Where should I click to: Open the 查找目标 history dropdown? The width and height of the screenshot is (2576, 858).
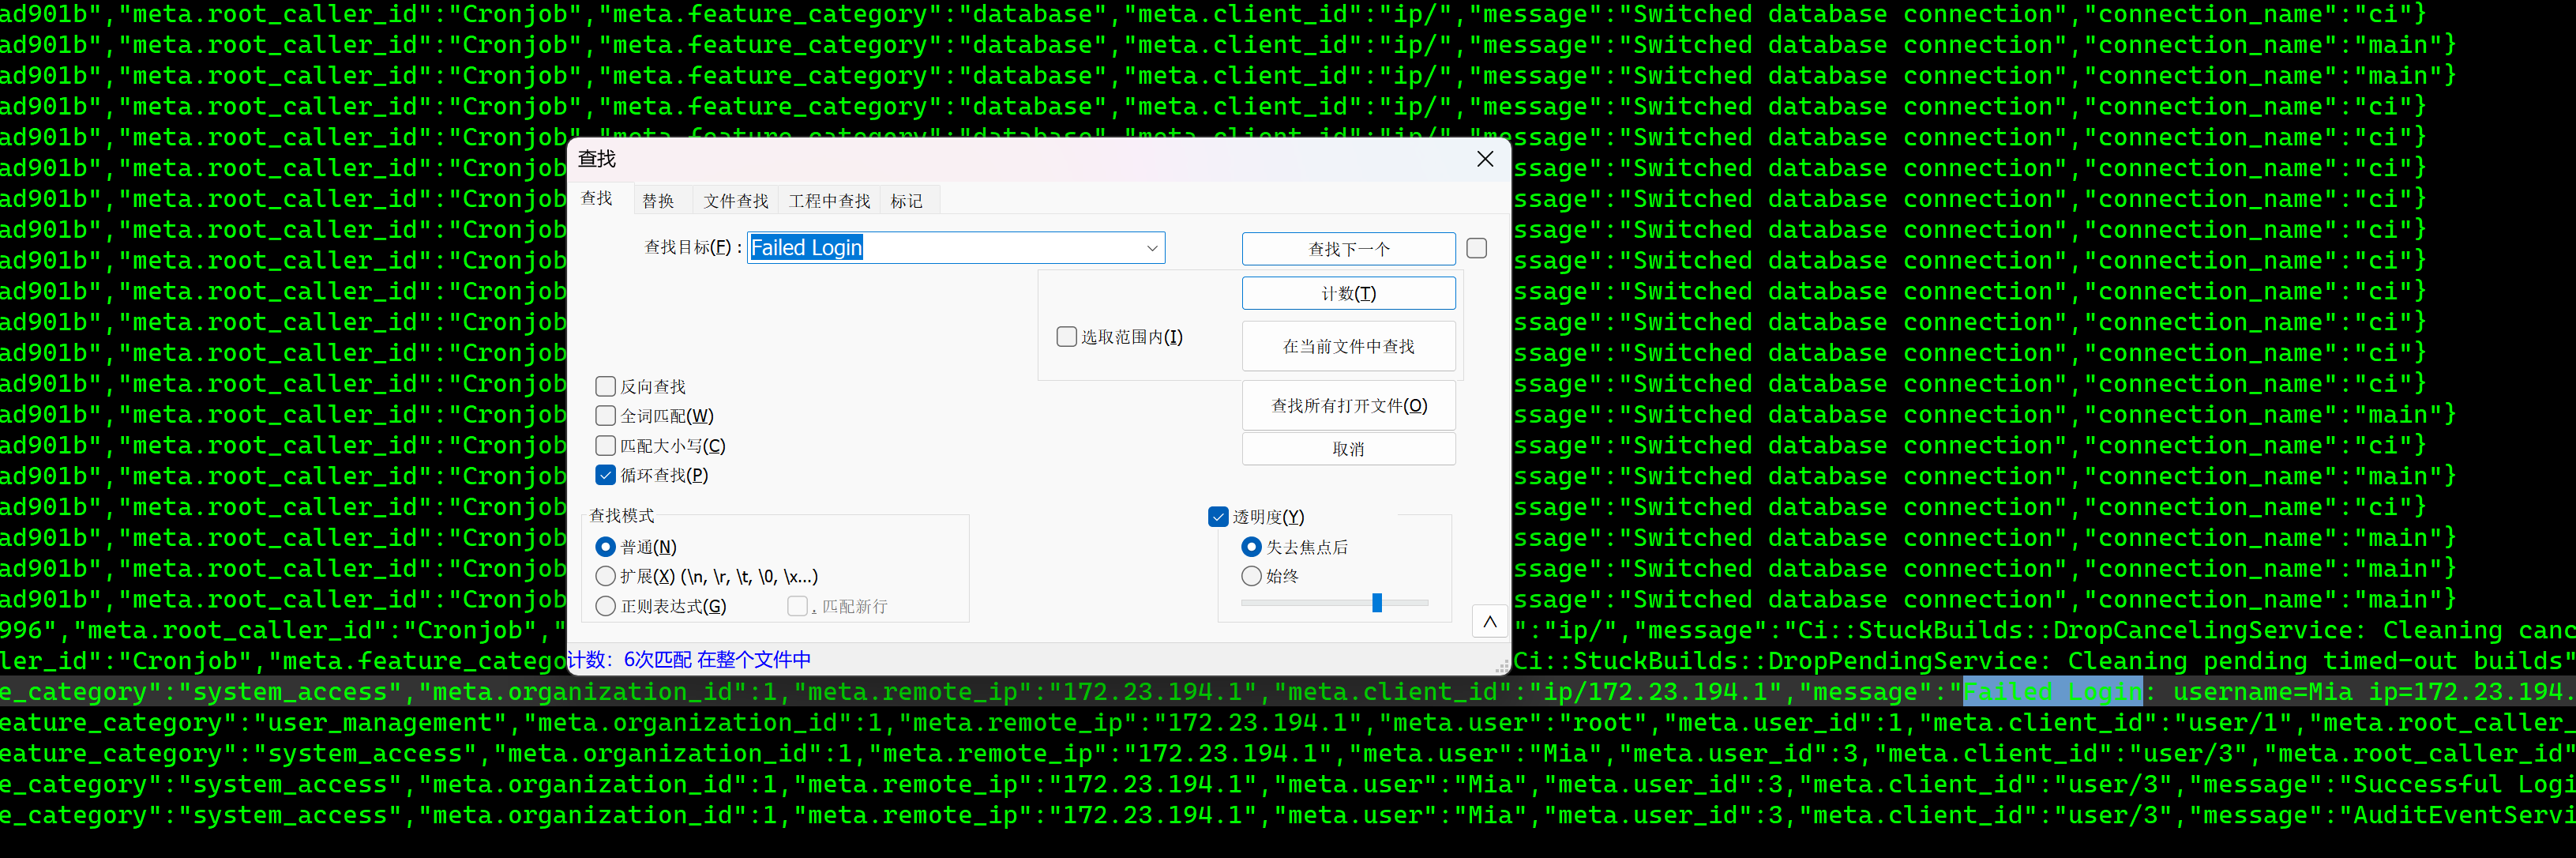pos(1152,248)
